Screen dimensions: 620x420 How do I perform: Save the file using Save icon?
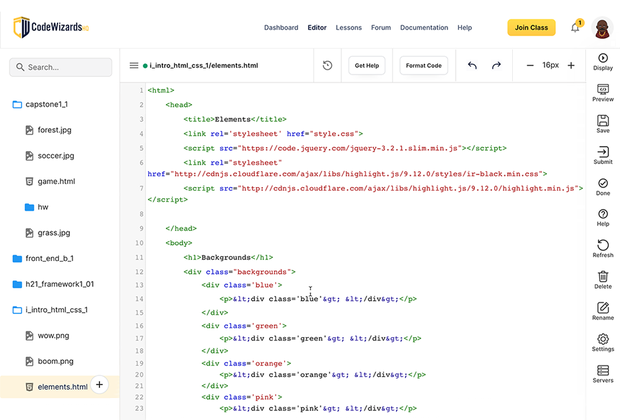pyautogui.click(x=603, y=121)
